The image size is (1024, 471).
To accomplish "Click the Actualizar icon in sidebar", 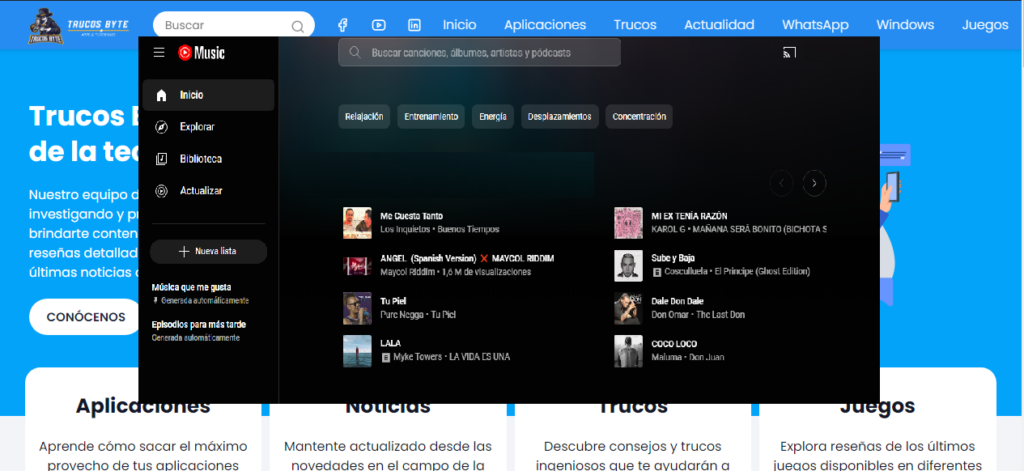I will (161, 191).
